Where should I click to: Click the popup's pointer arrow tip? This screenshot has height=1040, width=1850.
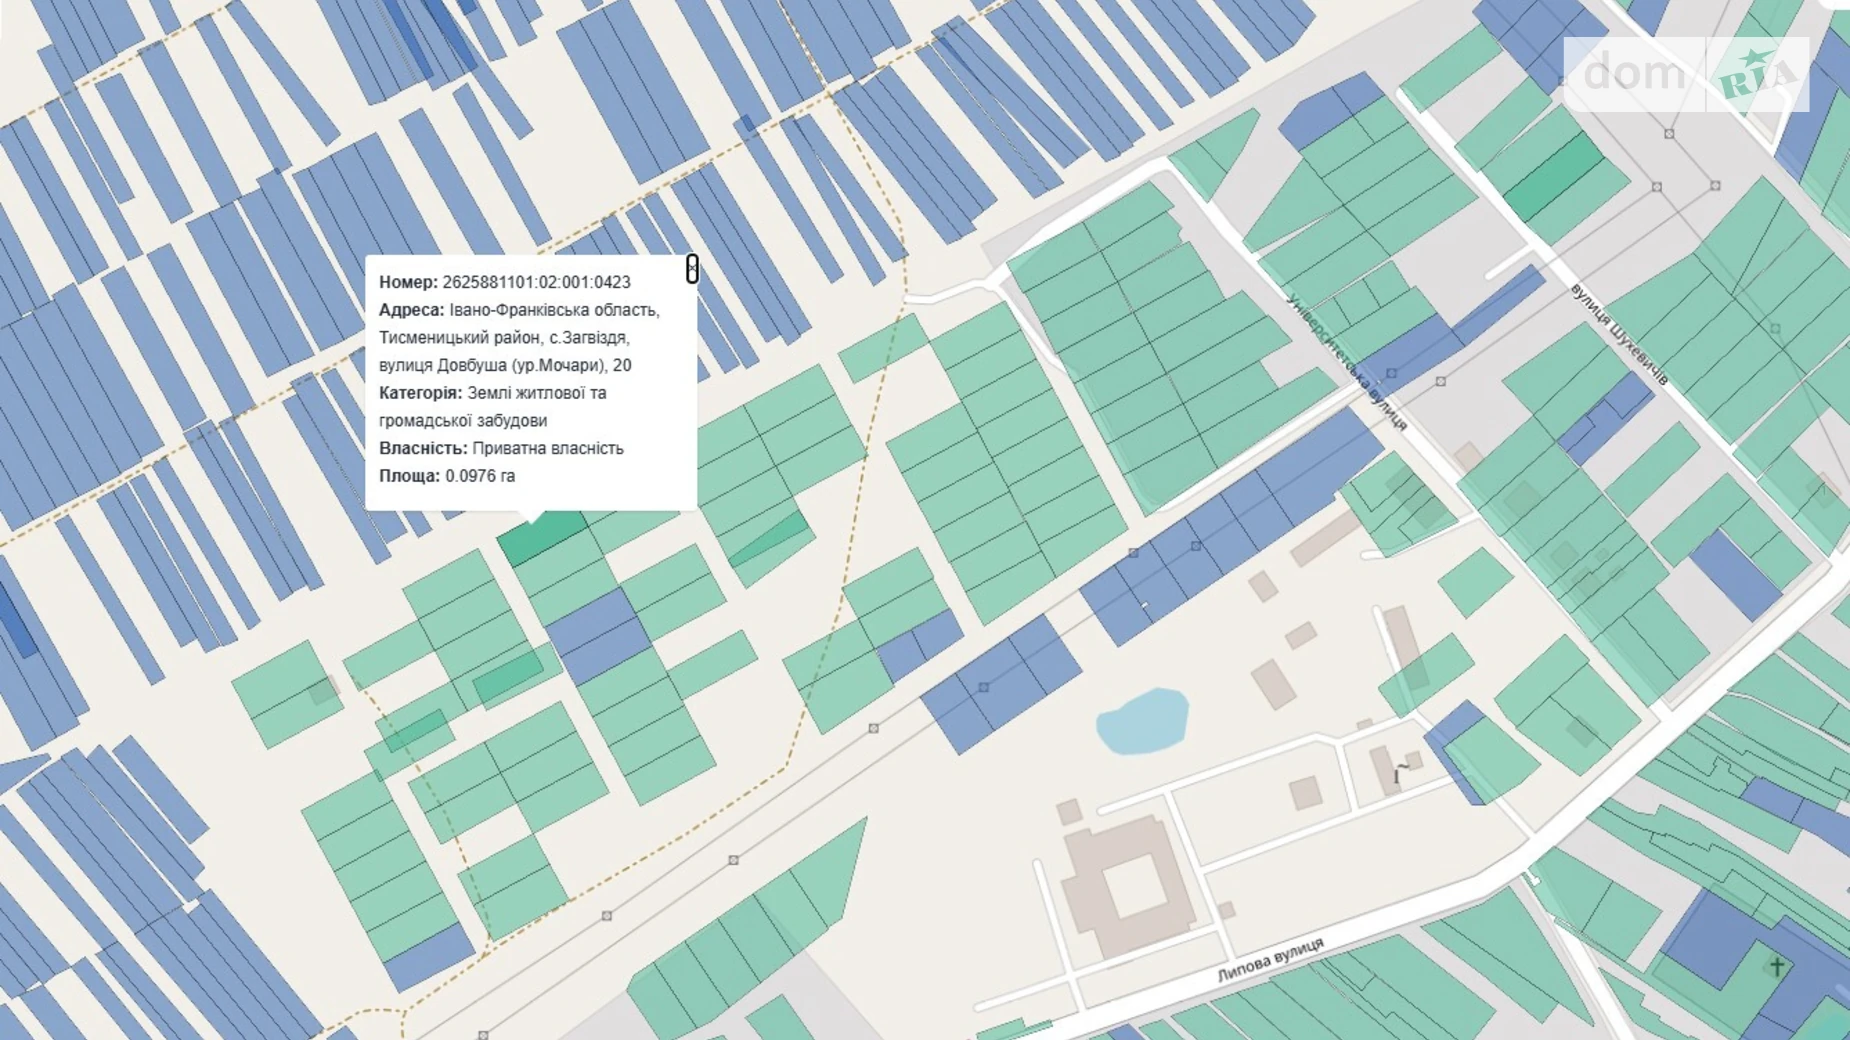534,518
